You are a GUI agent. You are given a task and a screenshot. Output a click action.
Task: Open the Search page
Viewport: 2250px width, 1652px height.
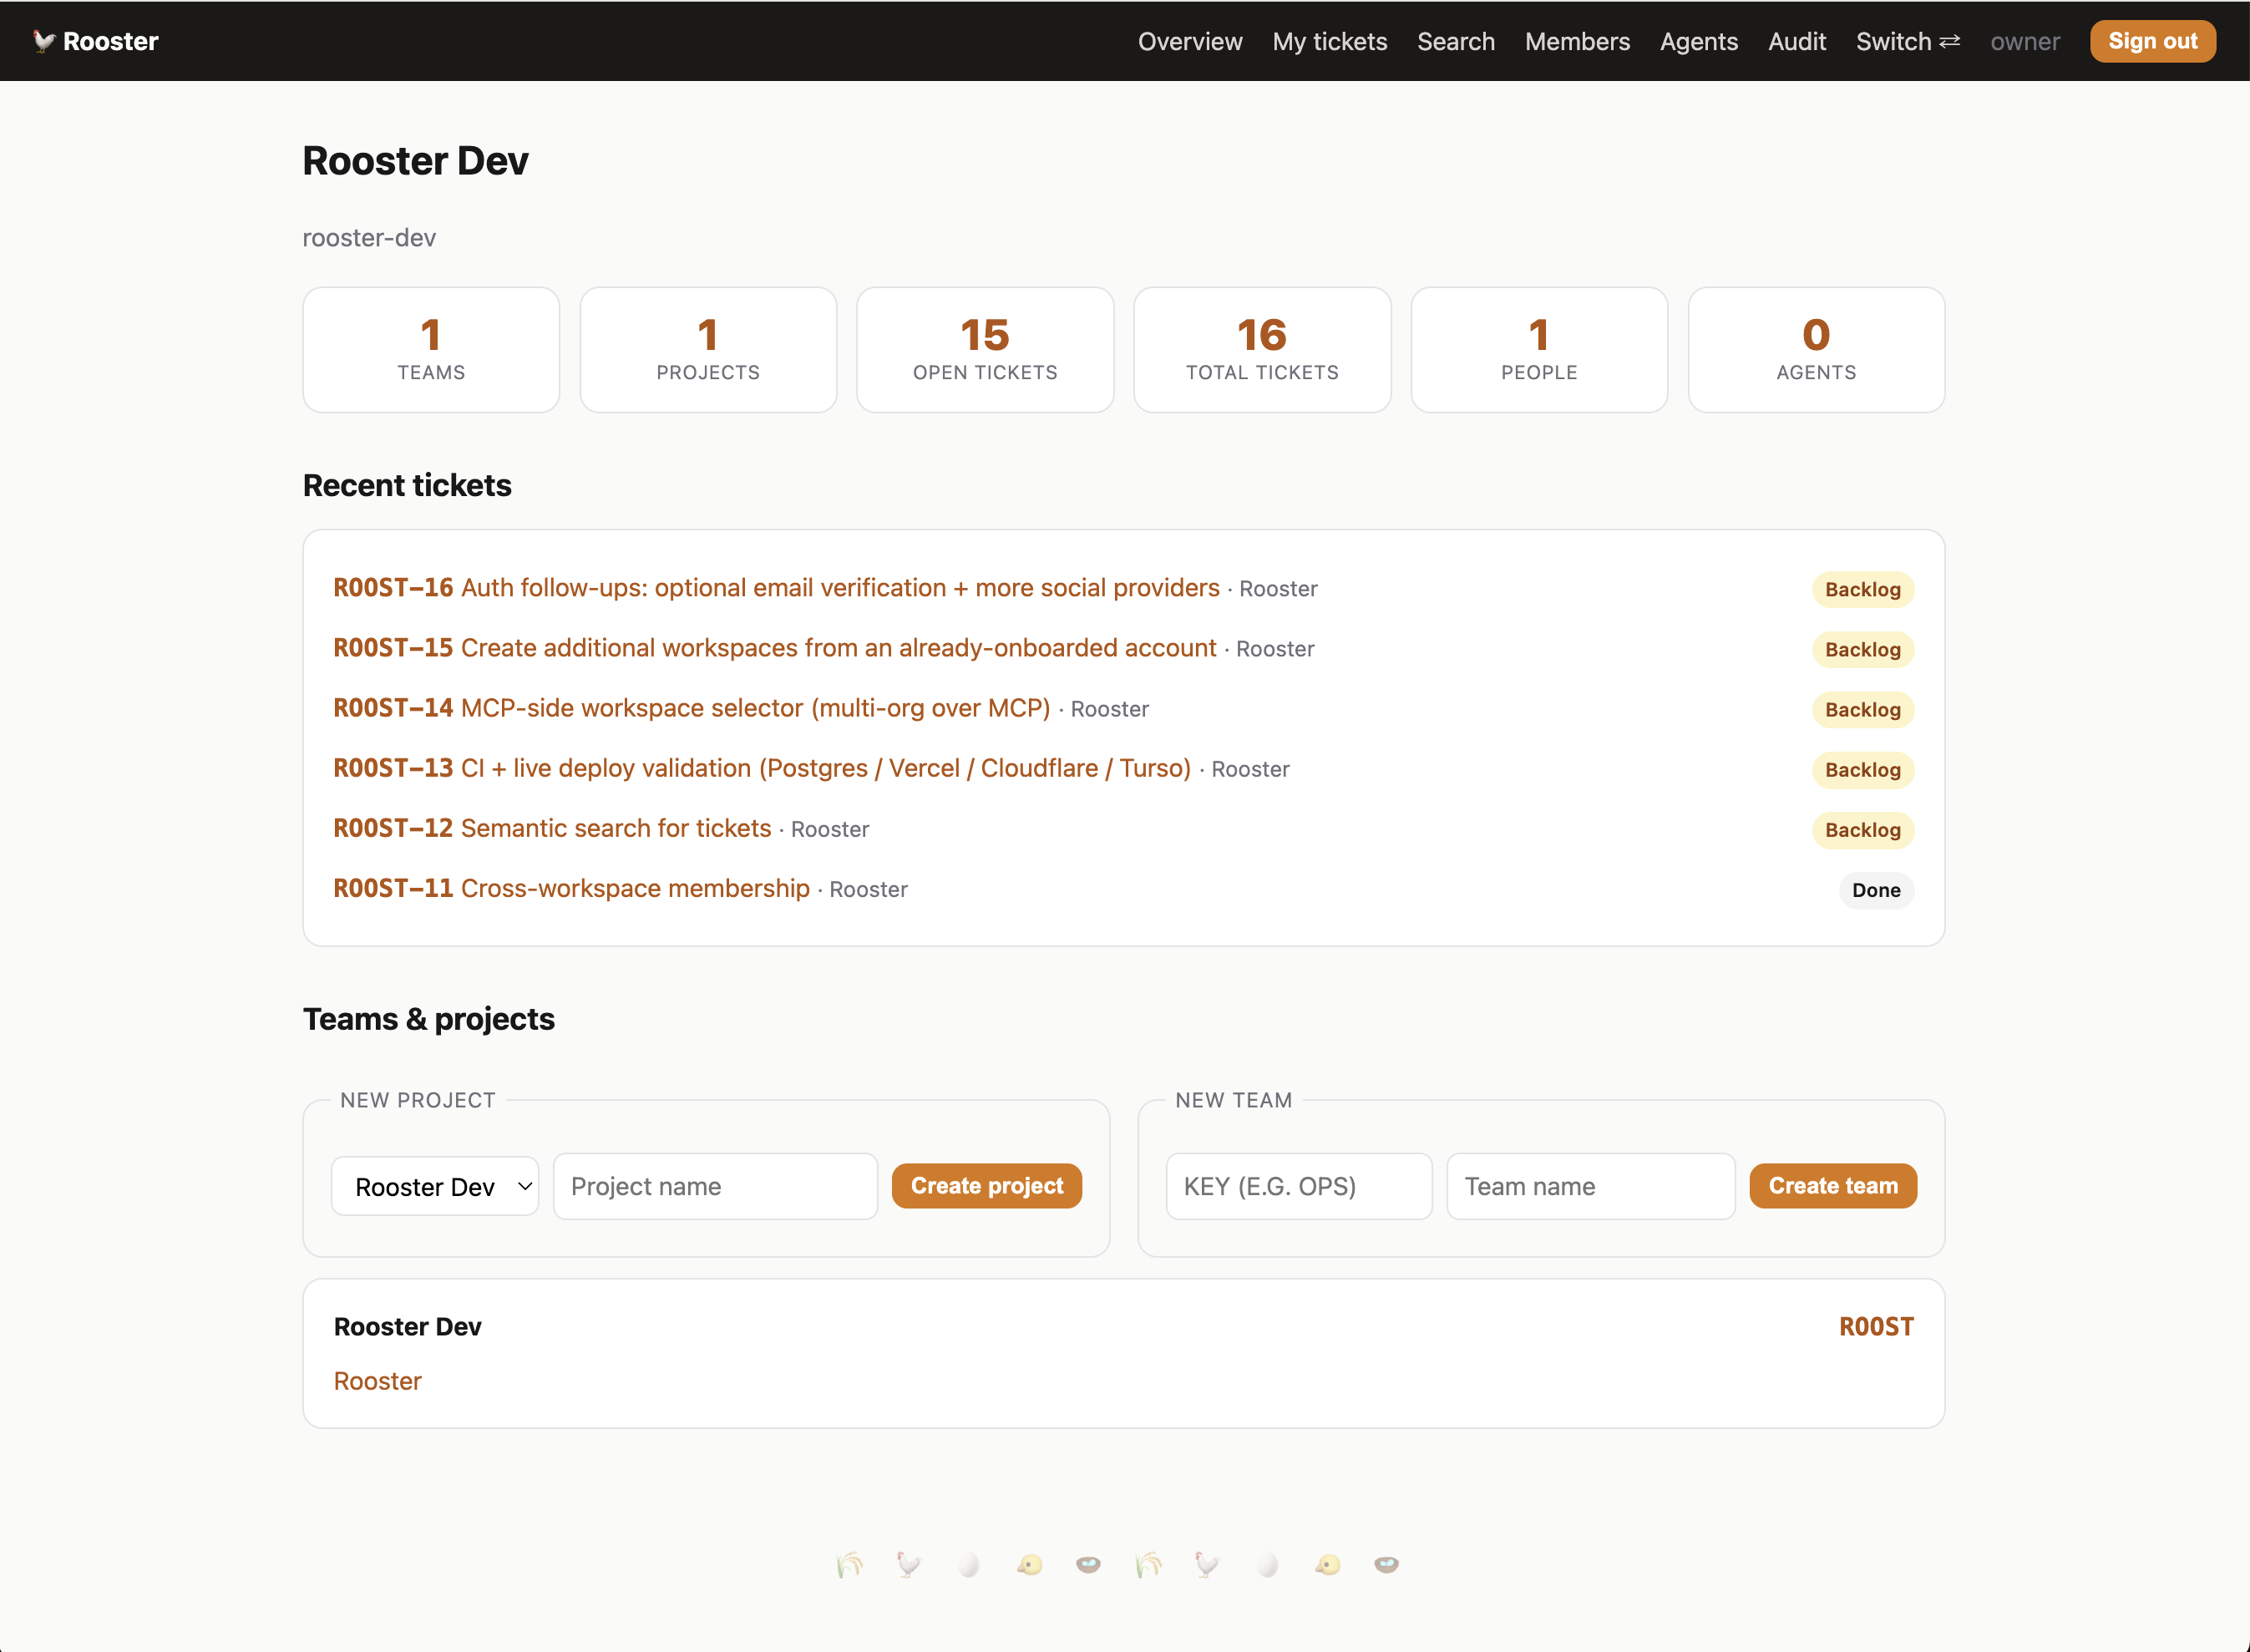coord(1455,41)
